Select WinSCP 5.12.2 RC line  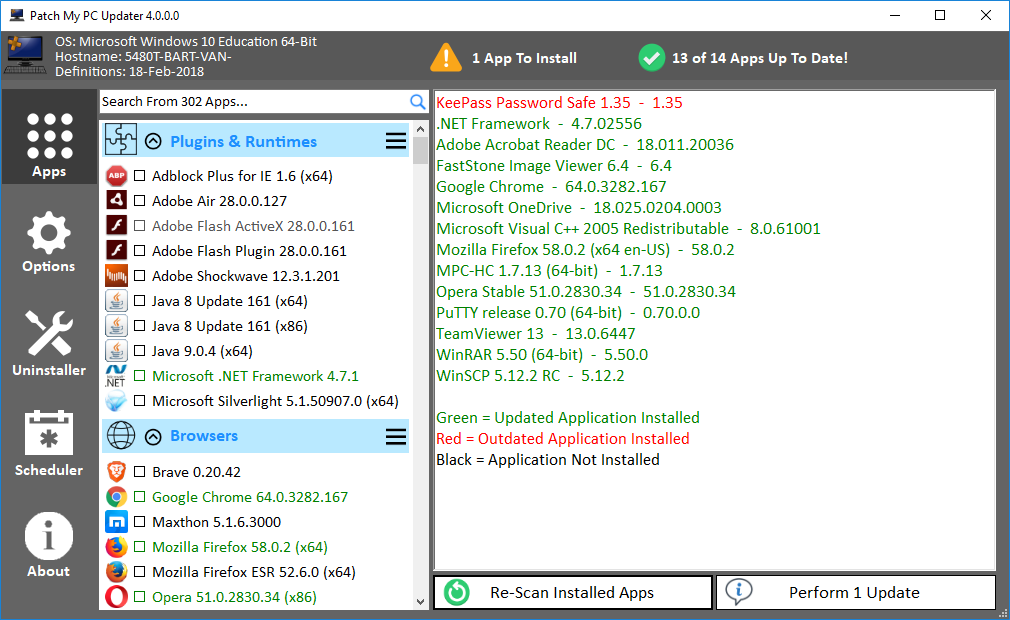coord(530,376)
